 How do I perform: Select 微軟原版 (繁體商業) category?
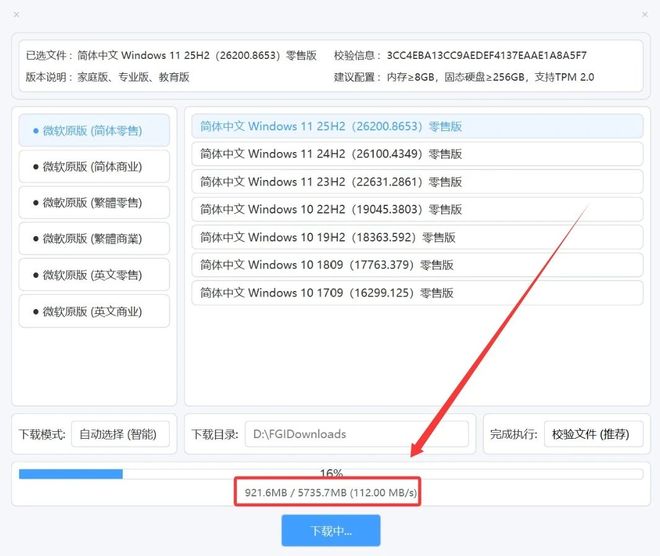94,239
